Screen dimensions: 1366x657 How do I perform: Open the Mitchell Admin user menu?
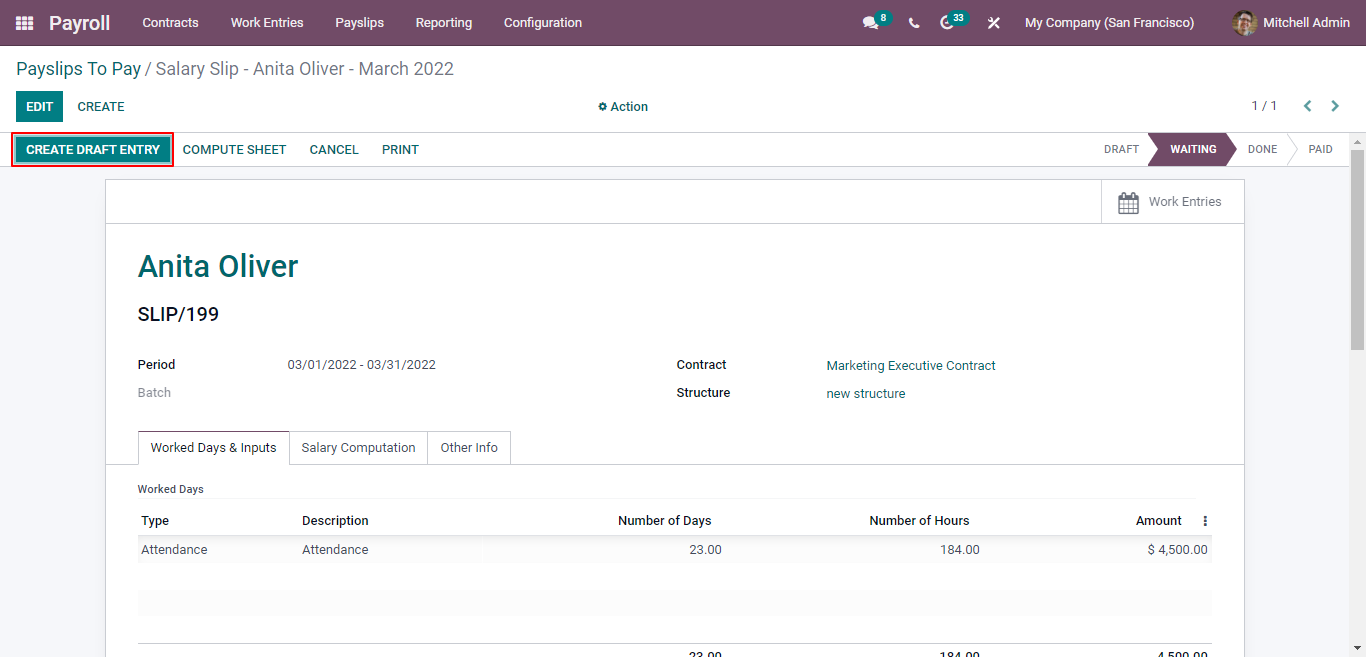point(1291,23)
